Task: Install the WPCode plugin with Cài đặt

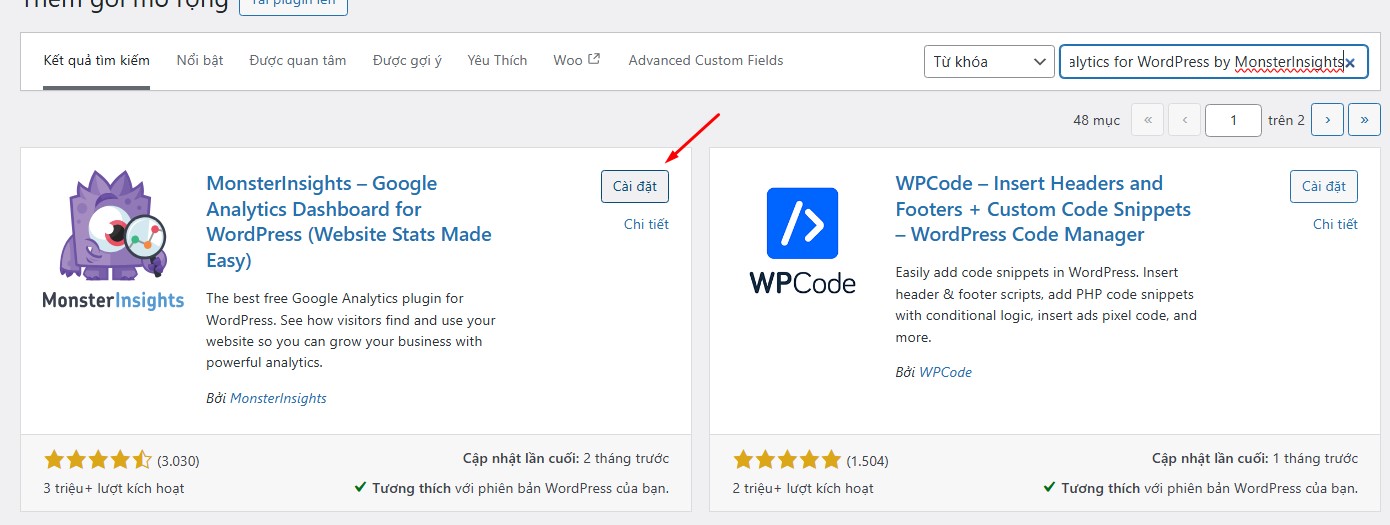Action: click(x=1324, y=186)
